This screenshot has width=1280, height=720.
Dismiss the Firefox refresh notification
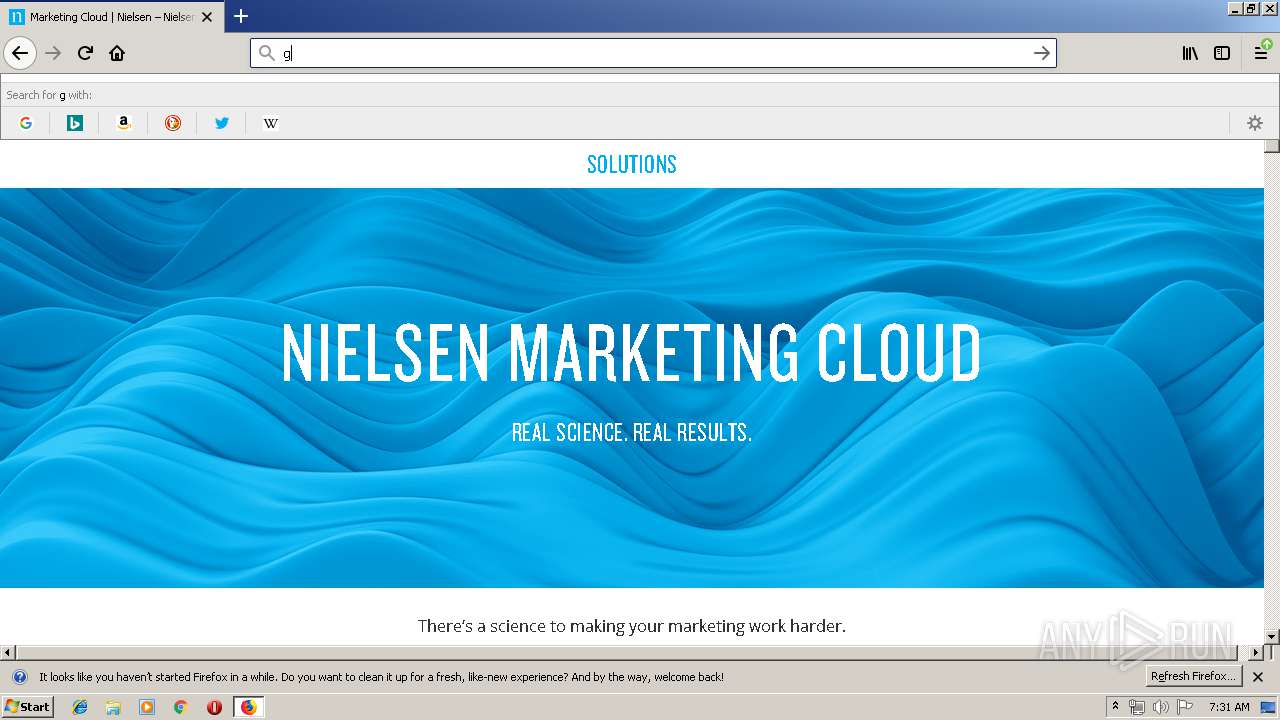[x=1258, y=677]
